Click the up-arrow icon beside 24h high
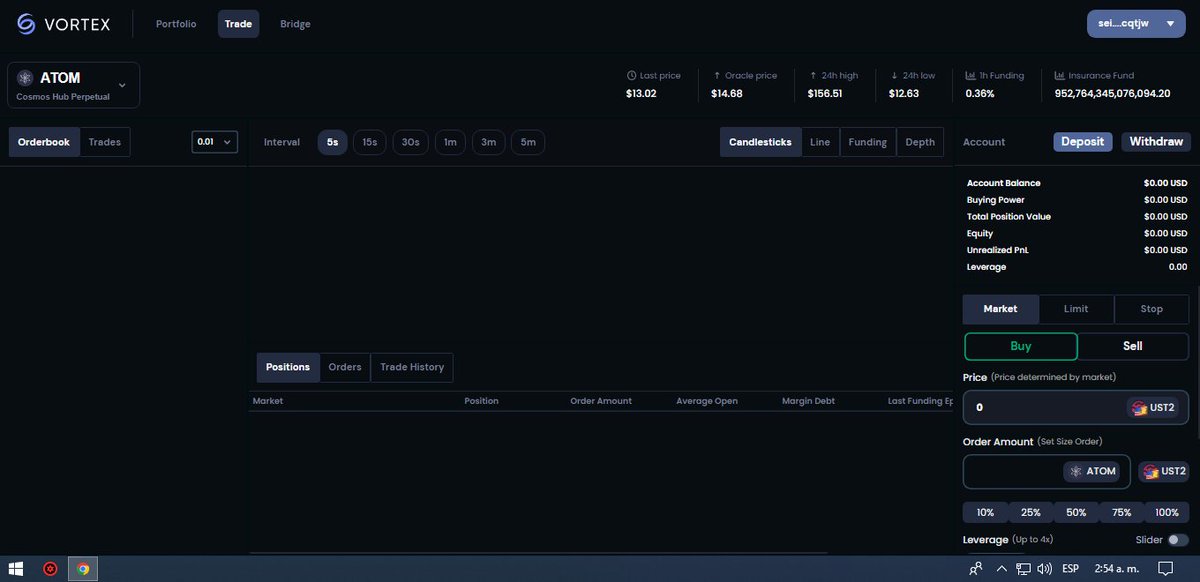This screenshot has height=582, width=1200. tap(813, 75)
